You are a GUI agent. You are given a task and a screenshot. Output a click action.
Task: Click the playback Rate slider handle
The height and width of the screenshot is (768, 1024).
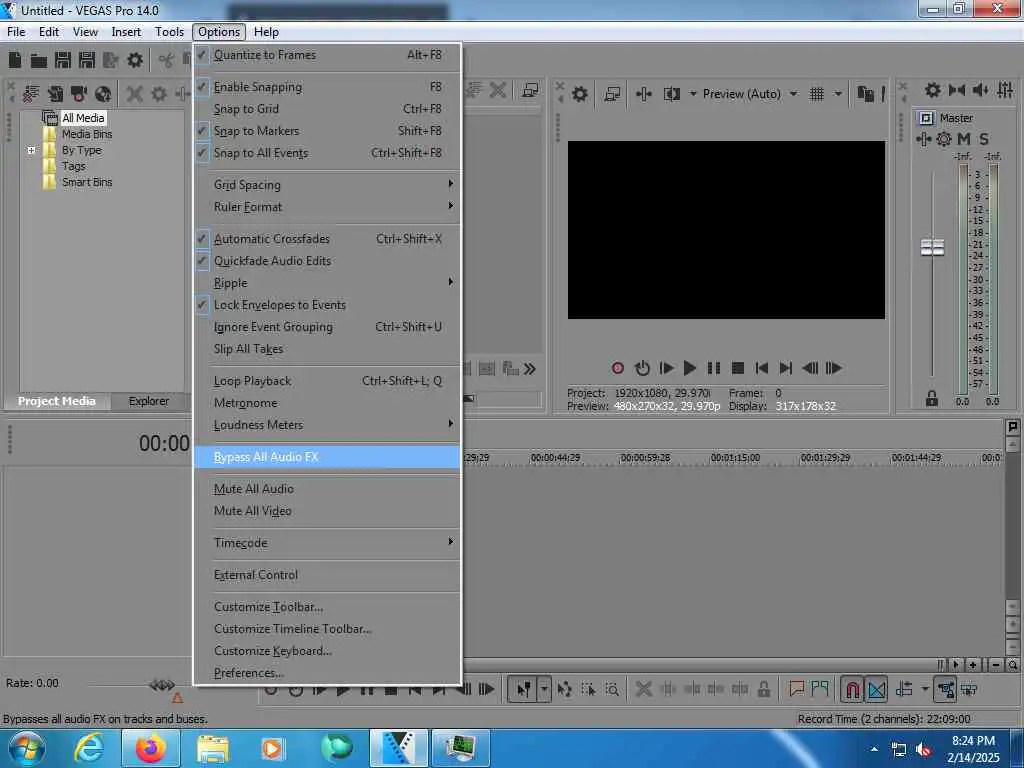tap(162, 684)
